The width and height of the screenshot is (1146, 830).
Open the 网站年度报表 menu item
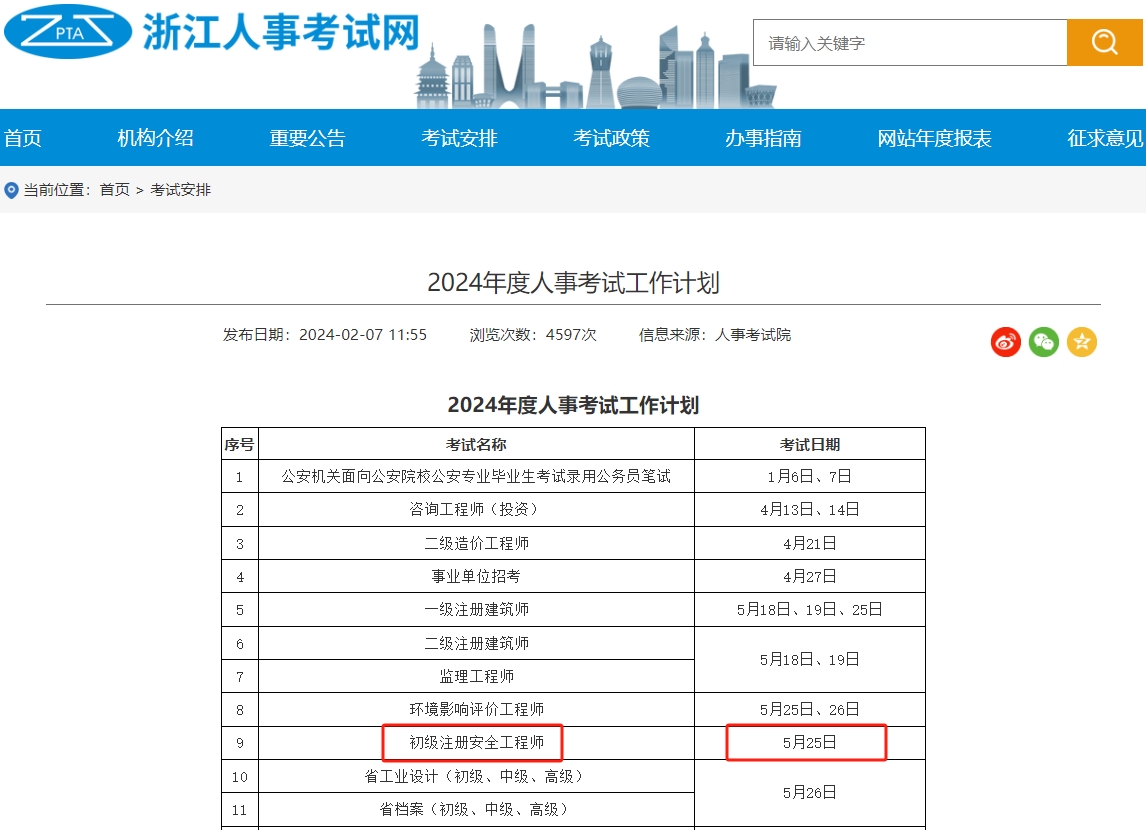click(934, 138)
